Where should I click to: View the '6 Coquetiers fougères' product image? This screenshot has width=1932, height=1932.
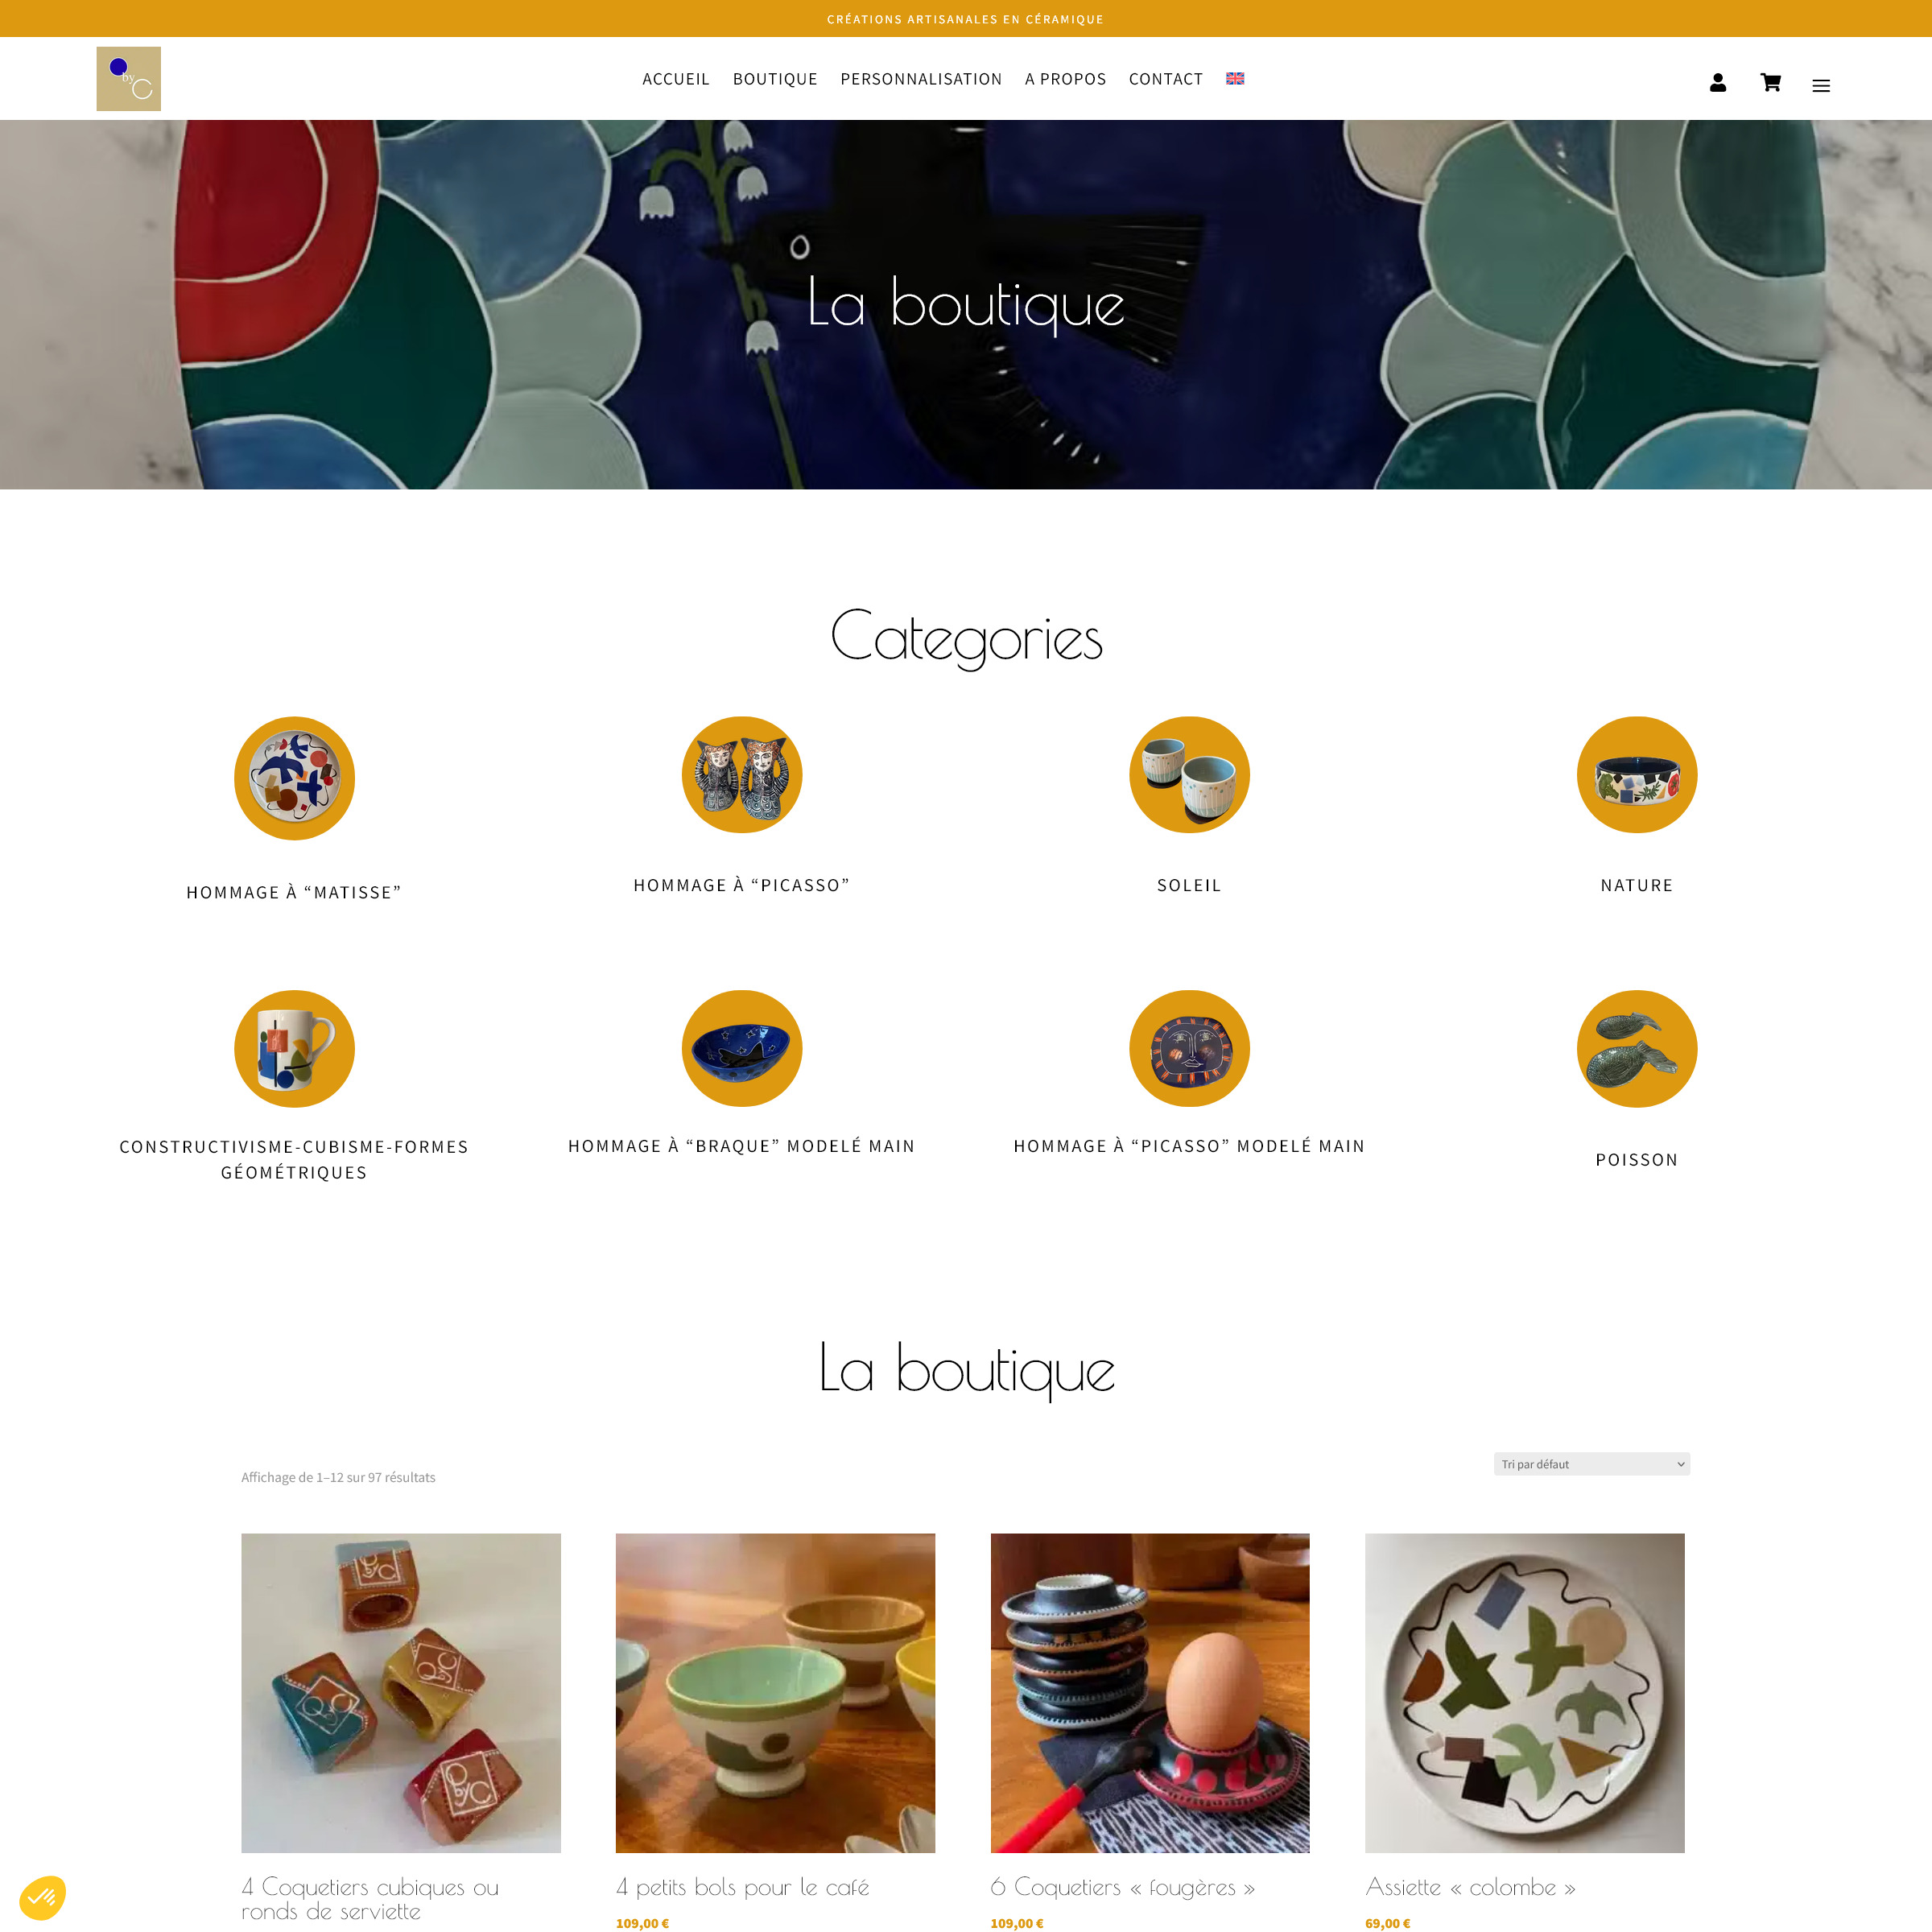pyautogui.click(x=1150, y=1693)
